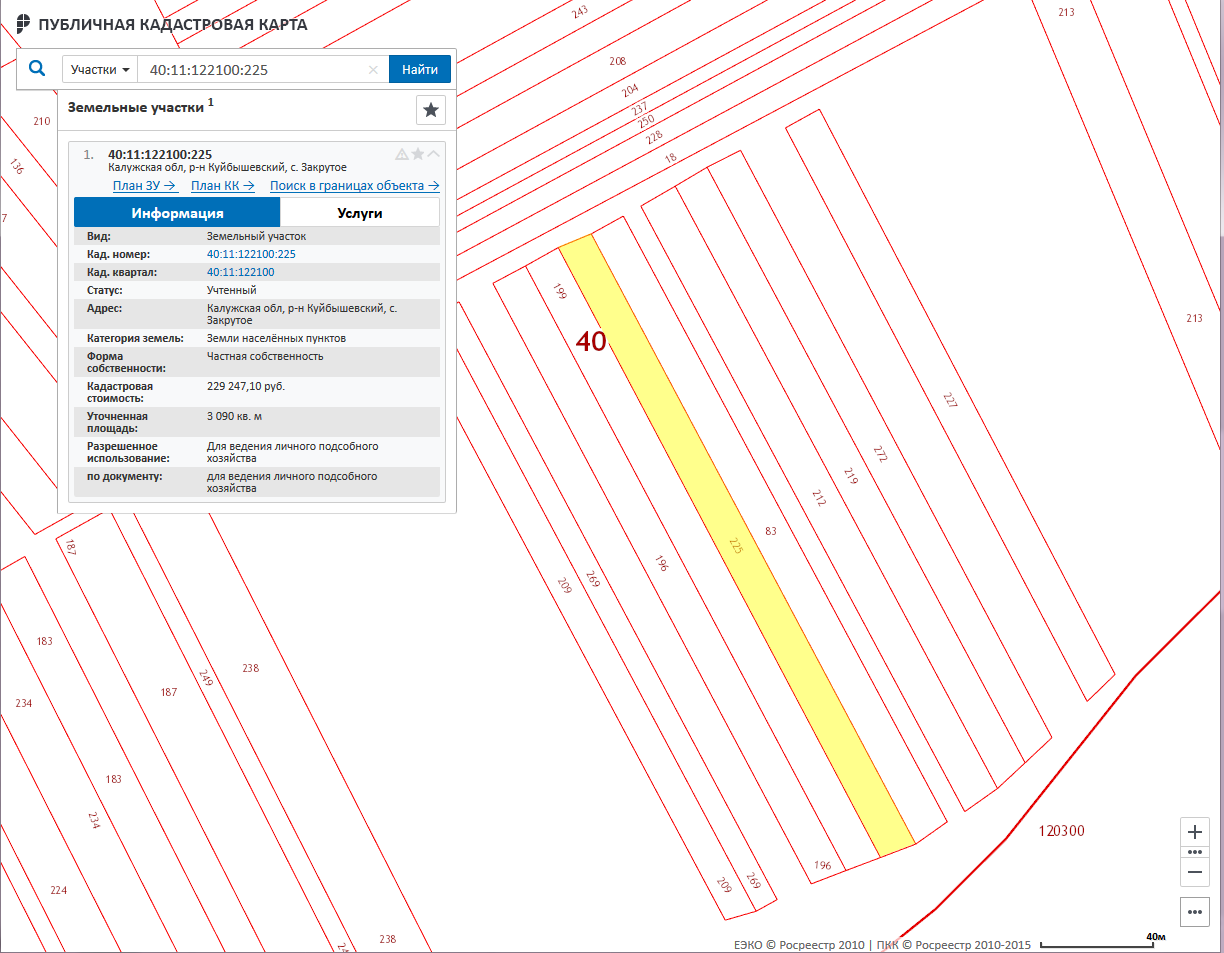Click the Кад. номер link 40:11:122100:225

(251, 254)
